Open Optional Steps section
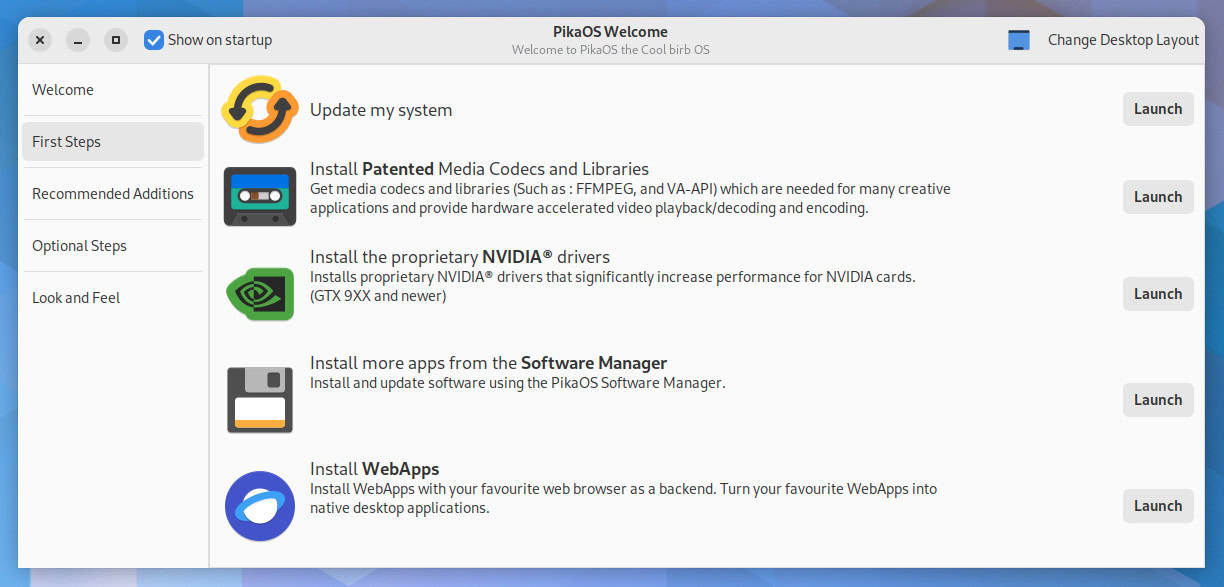The image size is (1224, 587). coord(79,245)
